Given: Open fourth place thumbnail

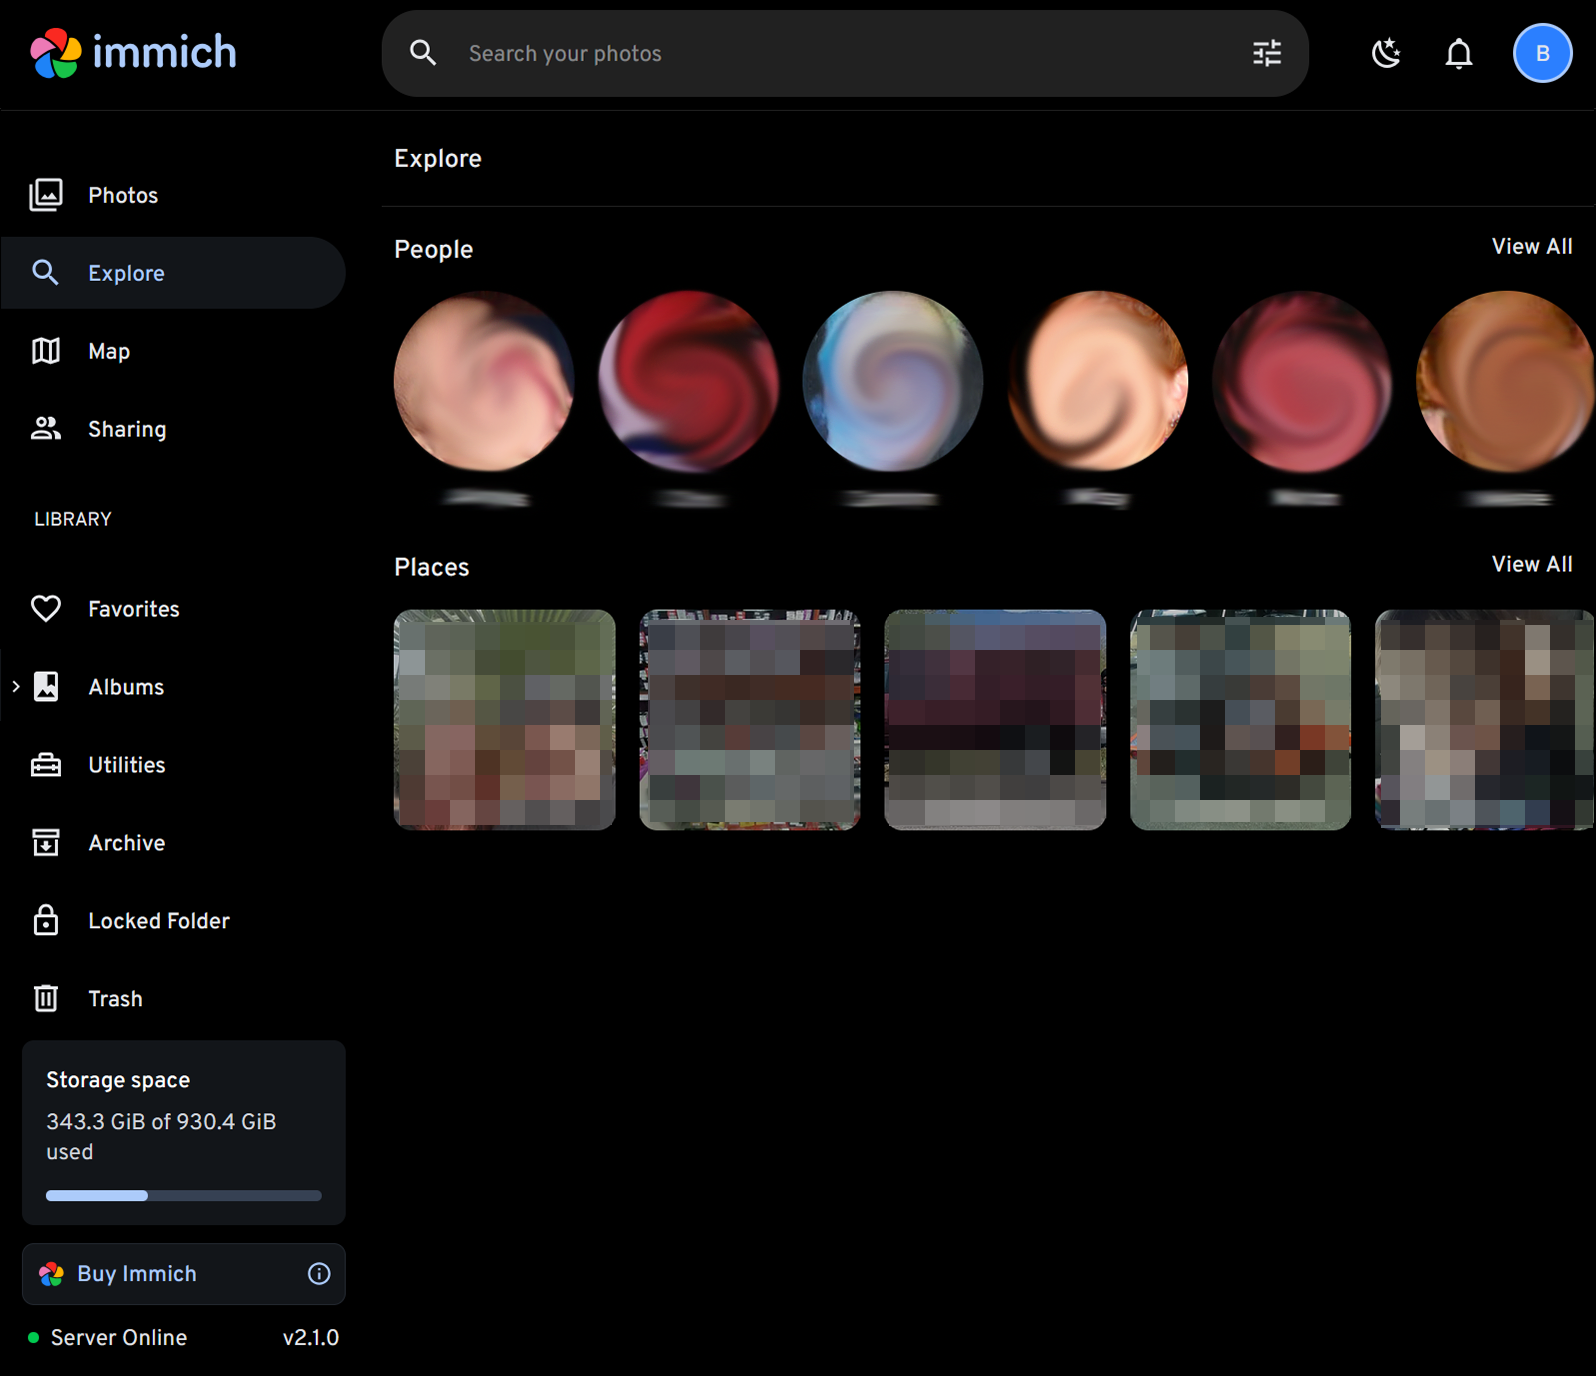Looking at the screenshot, I should click(1240, 720).
